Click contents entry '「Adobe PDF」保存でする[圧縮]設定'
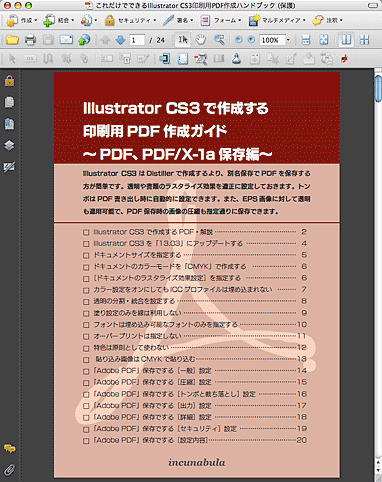This screenshot has height=482, width=382. click(x=152, y=382)
